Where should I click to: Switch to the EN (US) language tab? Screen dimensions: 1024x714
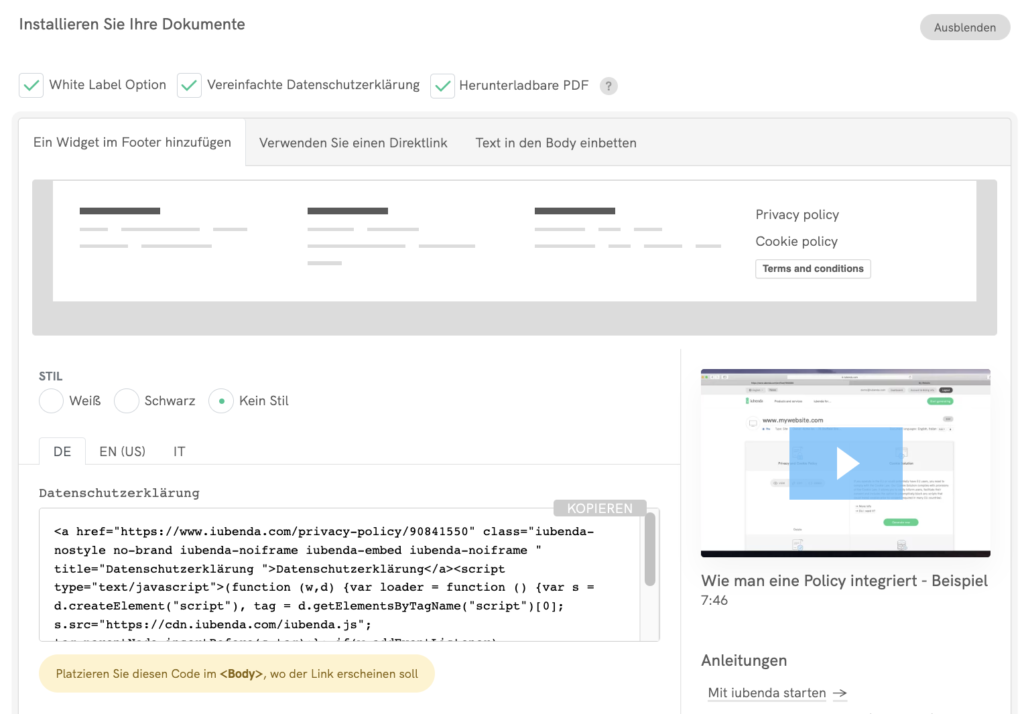121,451
